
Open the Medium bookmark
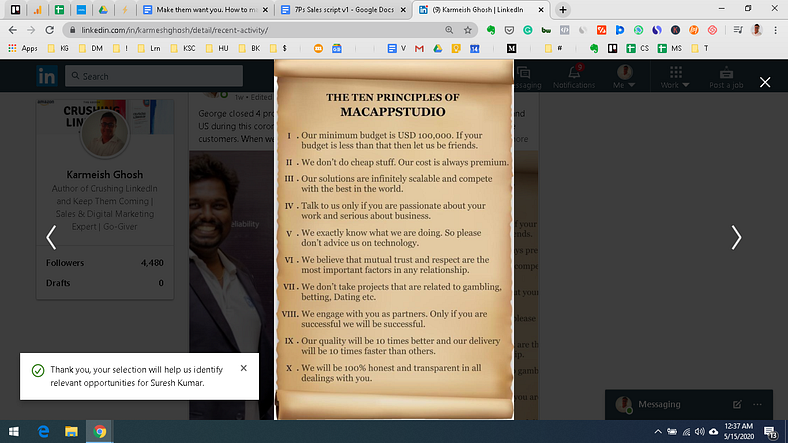click(x=511, y=48)
